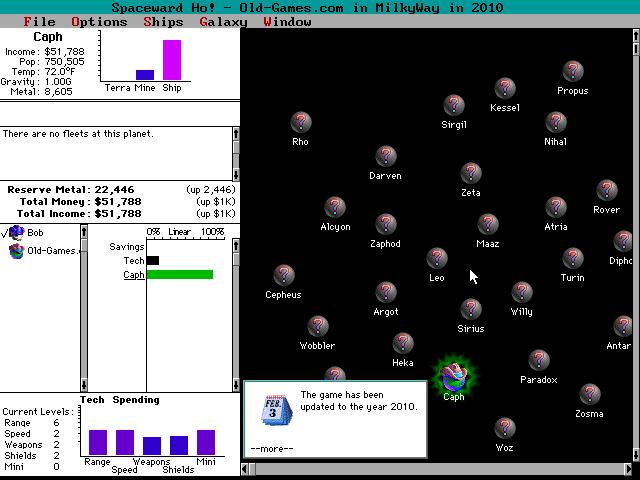Select the Argot planet icon

tap(386, 292)
